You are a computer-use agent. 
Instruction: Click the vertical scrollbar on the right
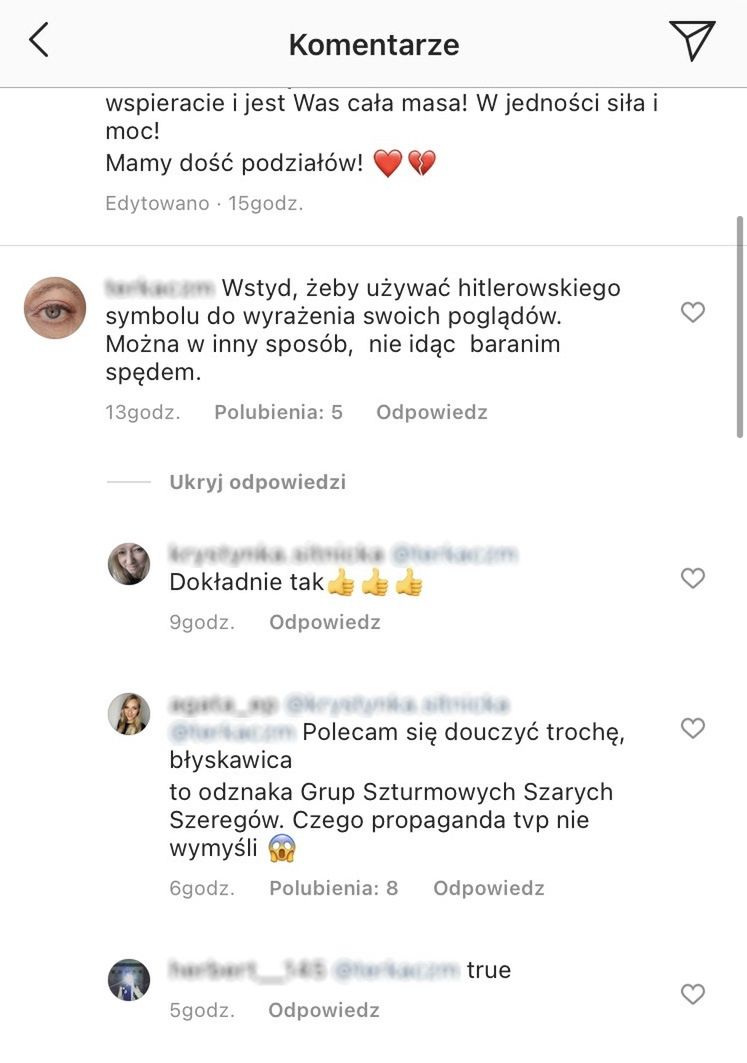pos(740,327)
